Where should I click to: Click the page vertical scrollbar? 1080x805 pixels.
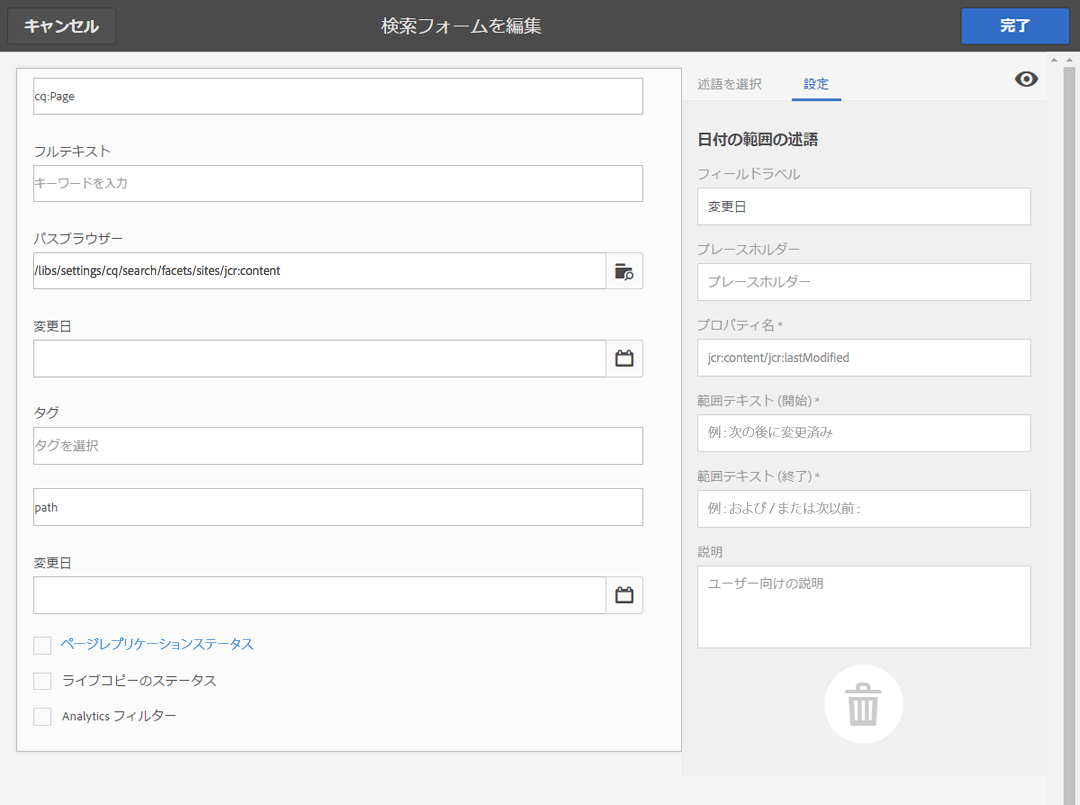[x=1069, y=434]
